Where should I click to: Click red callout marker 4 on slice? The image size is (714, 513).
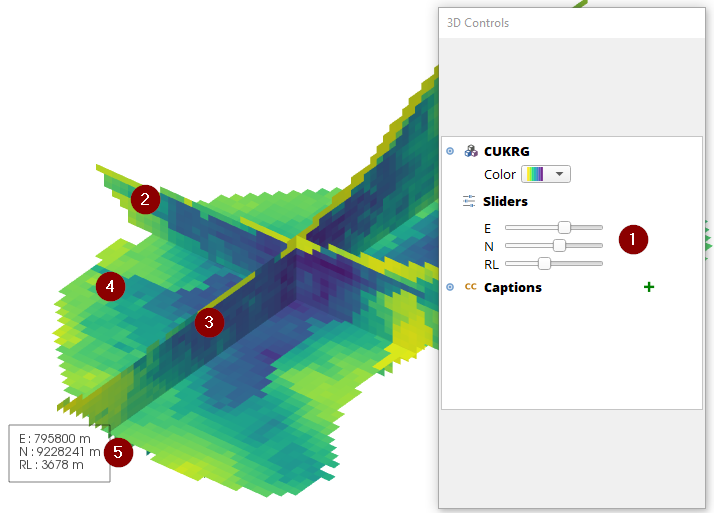(x=110, y=286)
